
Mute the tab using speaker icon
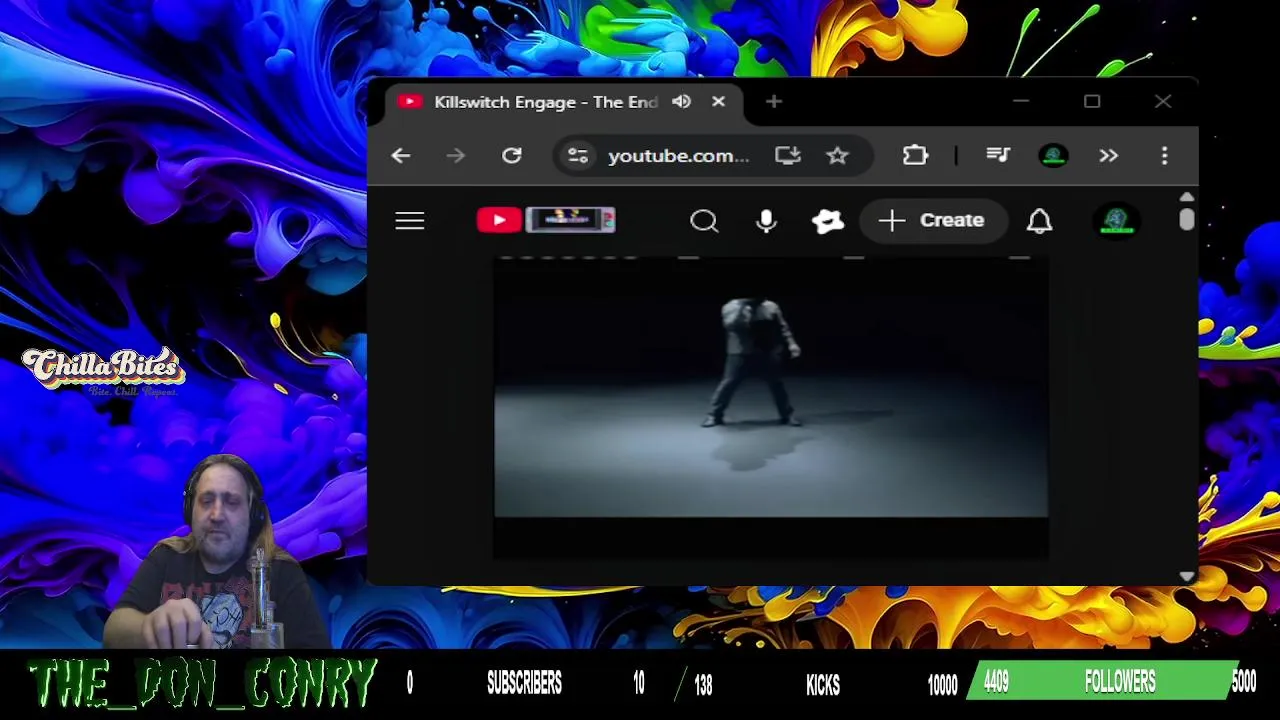681,102
